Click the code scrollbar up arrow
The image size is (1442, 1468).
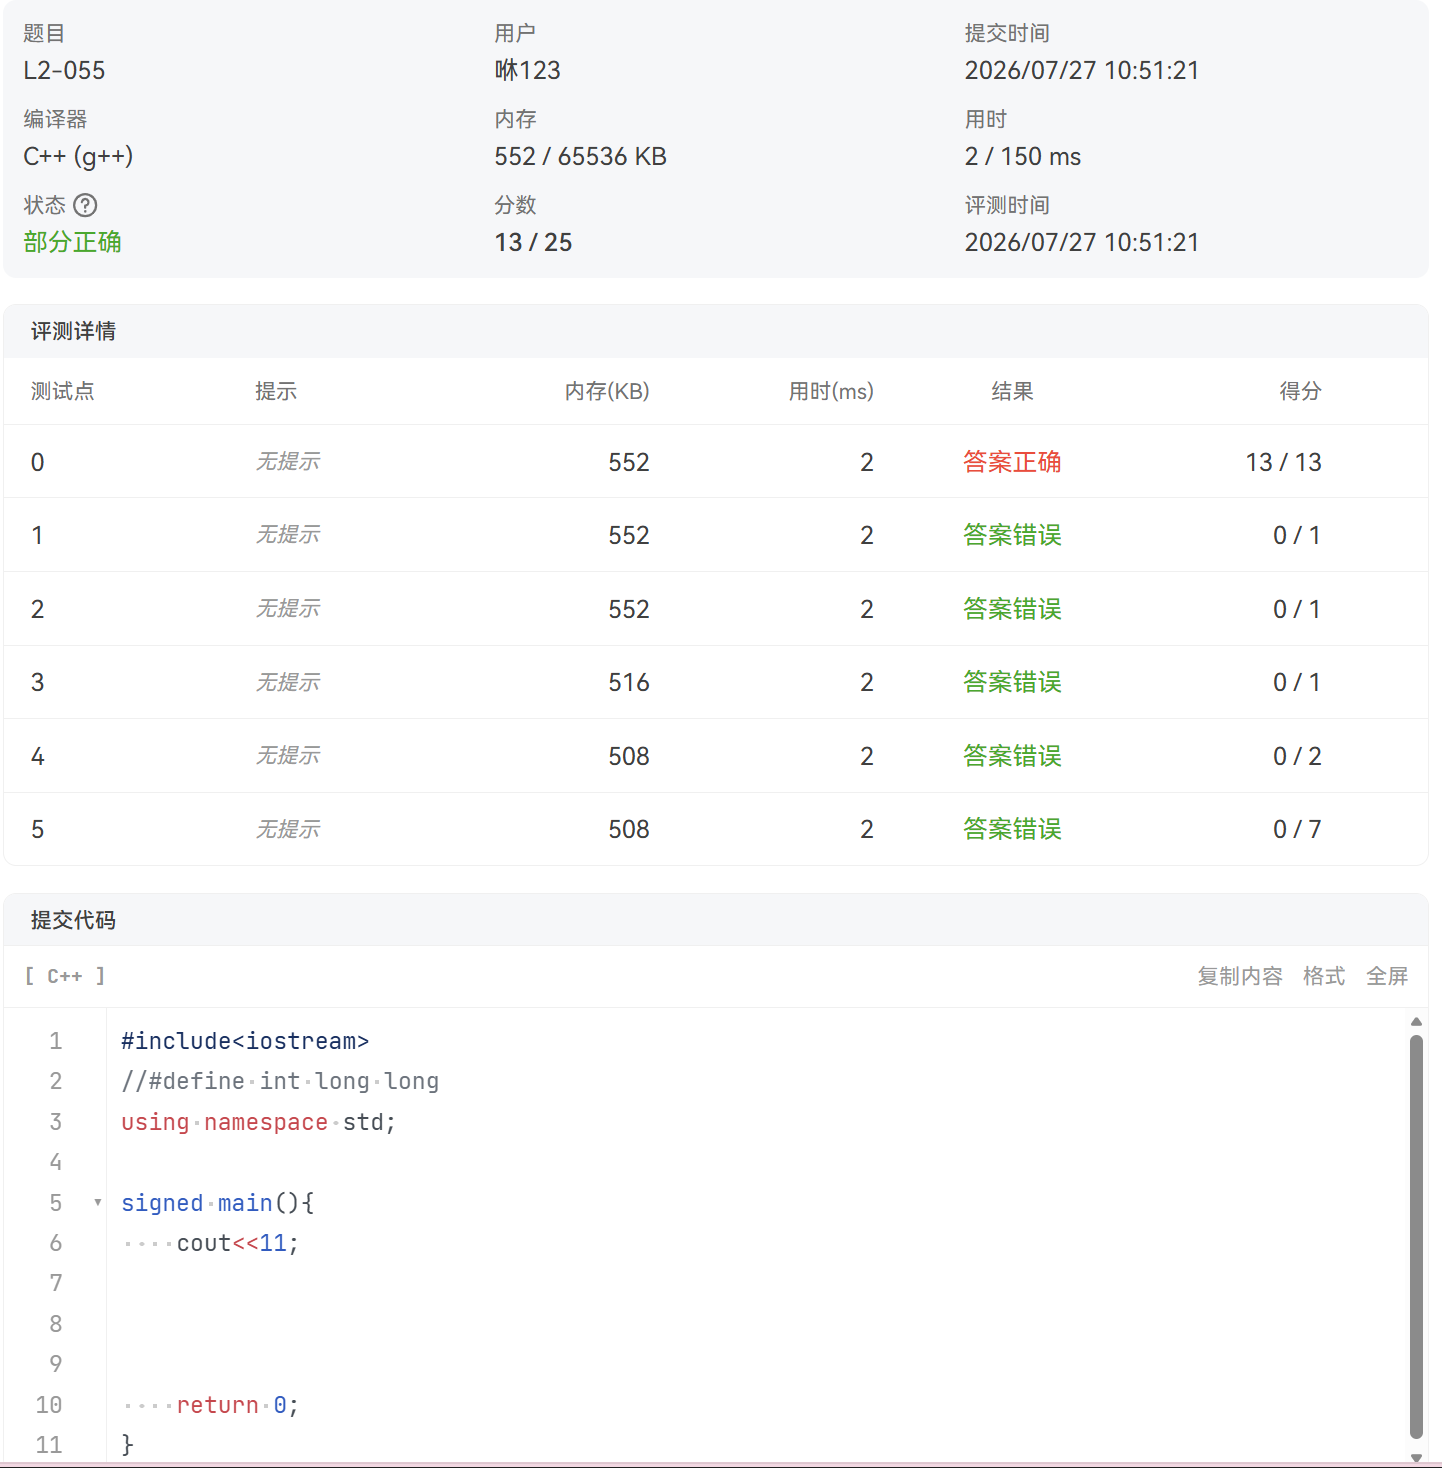tap(1416, 1021)
